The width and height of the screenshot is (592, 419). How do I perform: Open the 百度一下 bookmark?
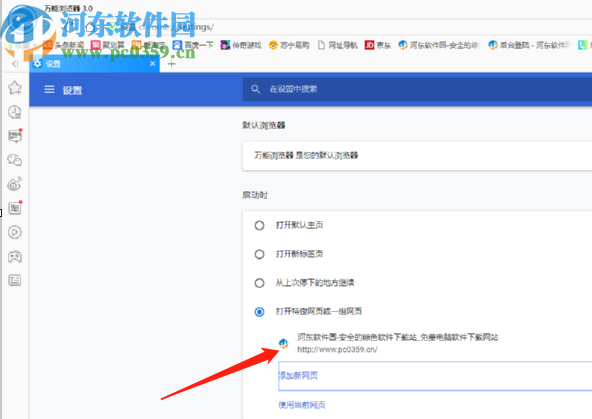click(193, 45)
